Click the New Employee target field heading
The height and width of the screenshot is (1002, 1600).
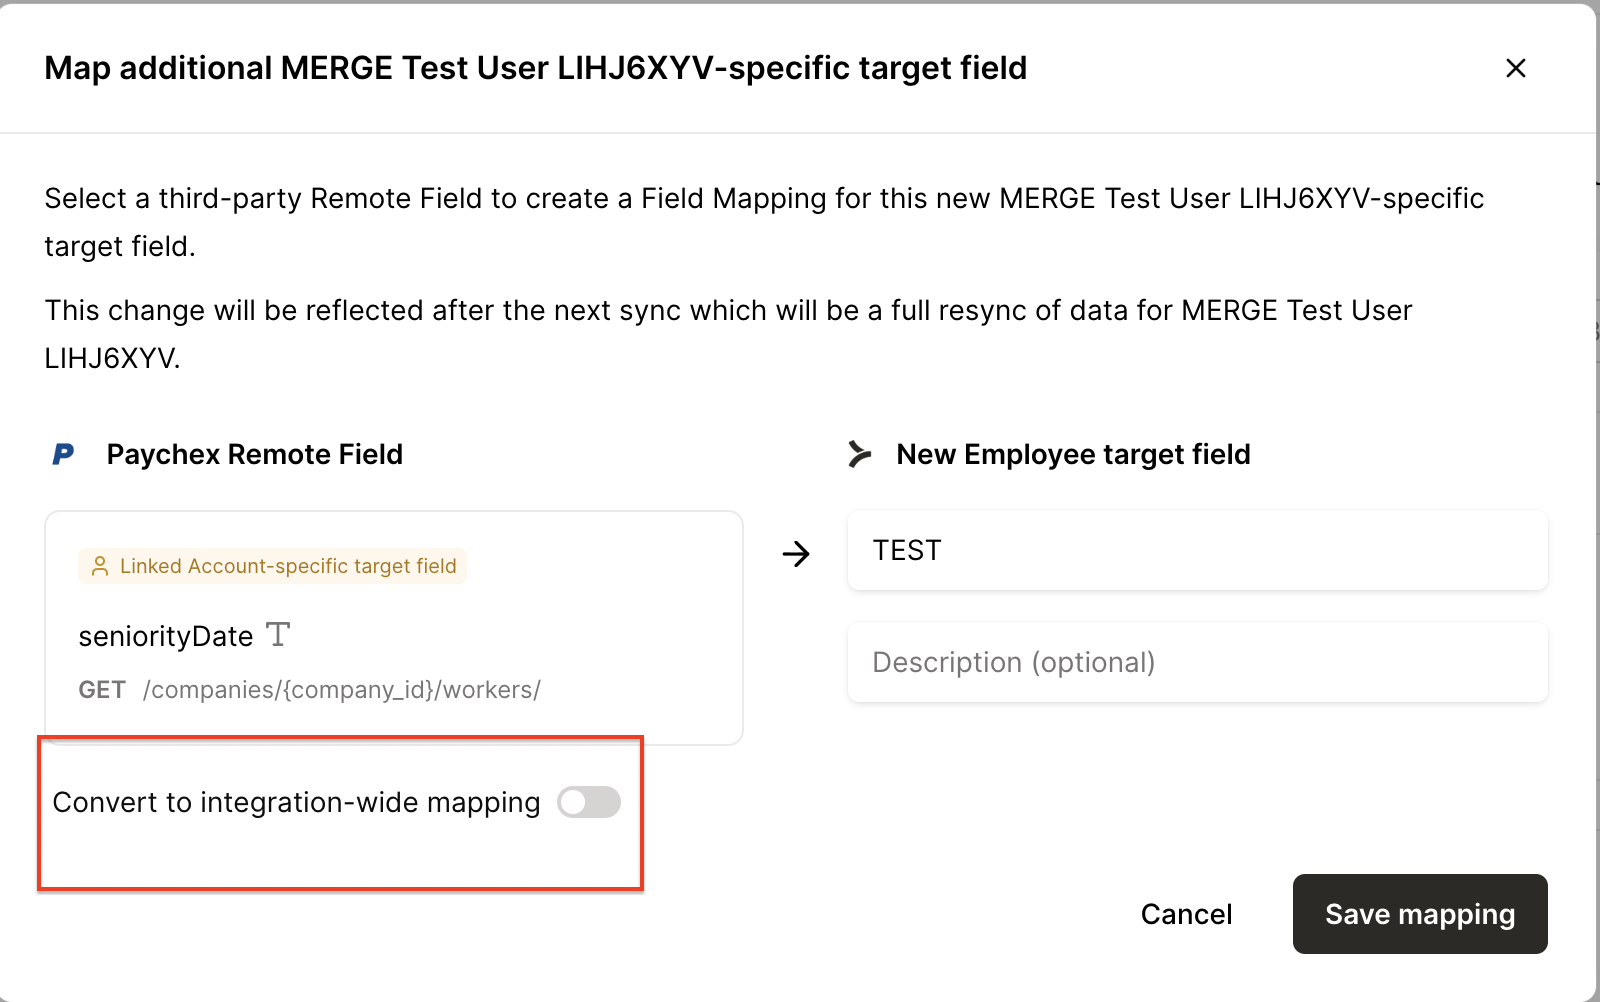1073,455
